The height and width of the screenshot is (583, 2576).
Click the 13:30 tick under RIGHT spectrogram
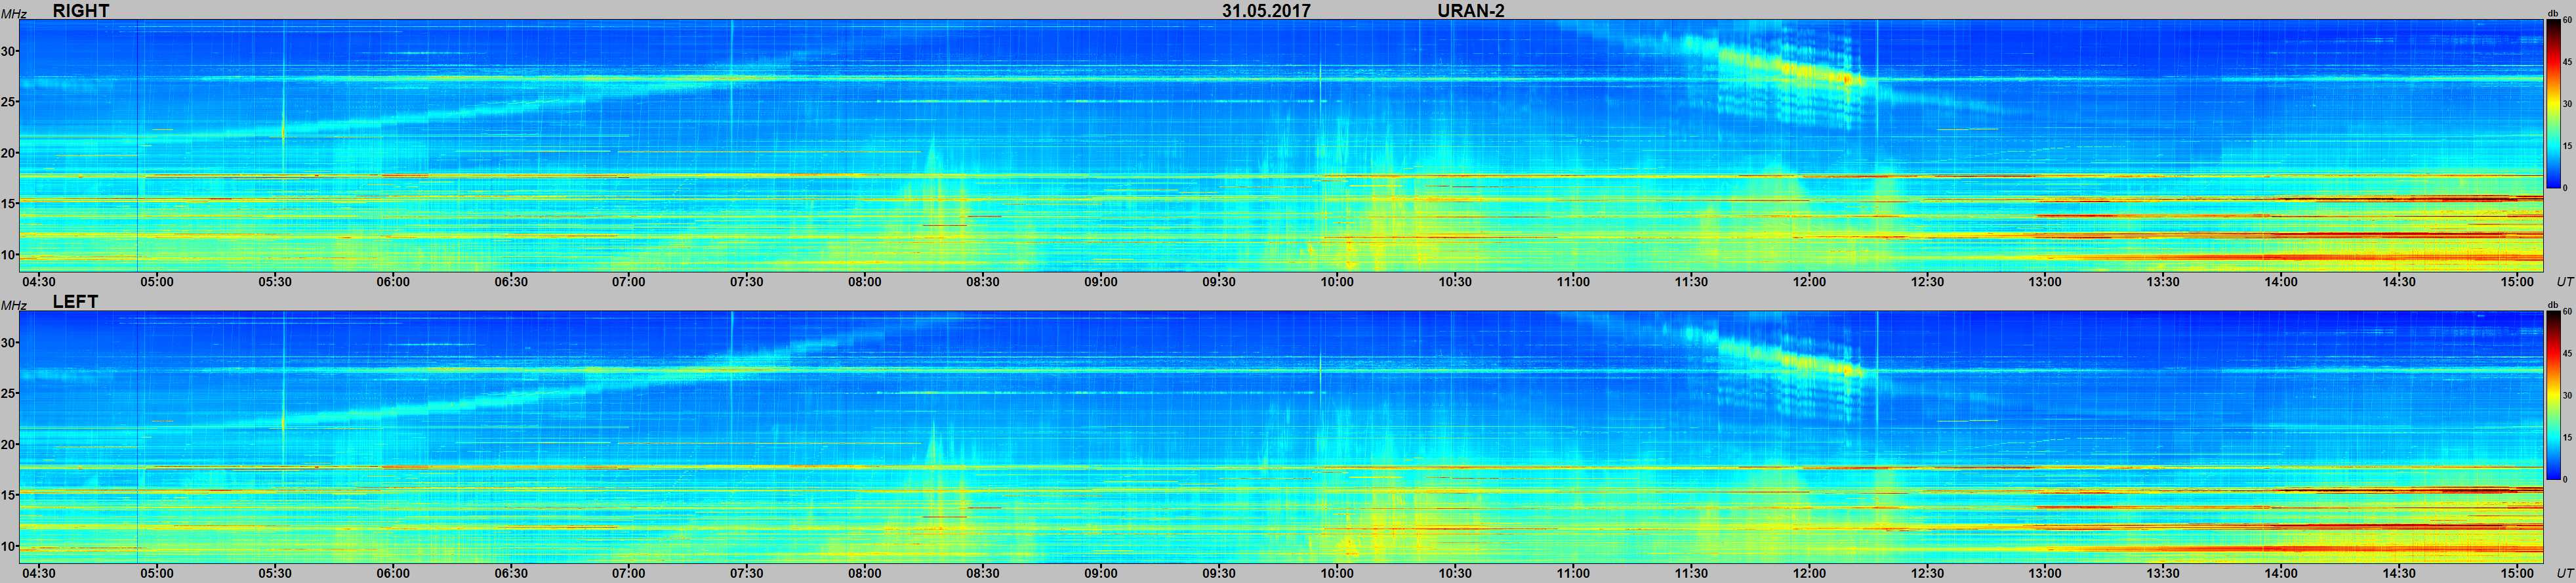pos(2163,282)
